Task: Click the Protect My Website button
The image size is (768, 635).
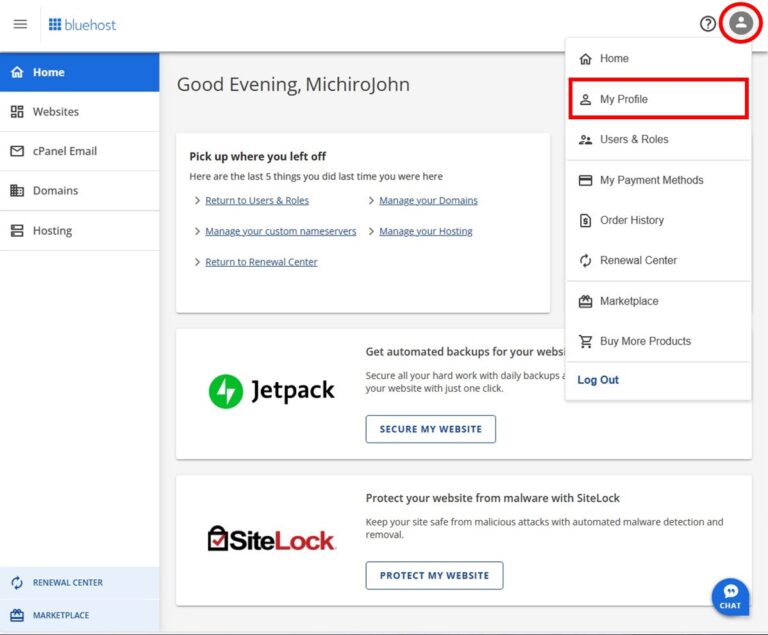Action: coord(434,575)
